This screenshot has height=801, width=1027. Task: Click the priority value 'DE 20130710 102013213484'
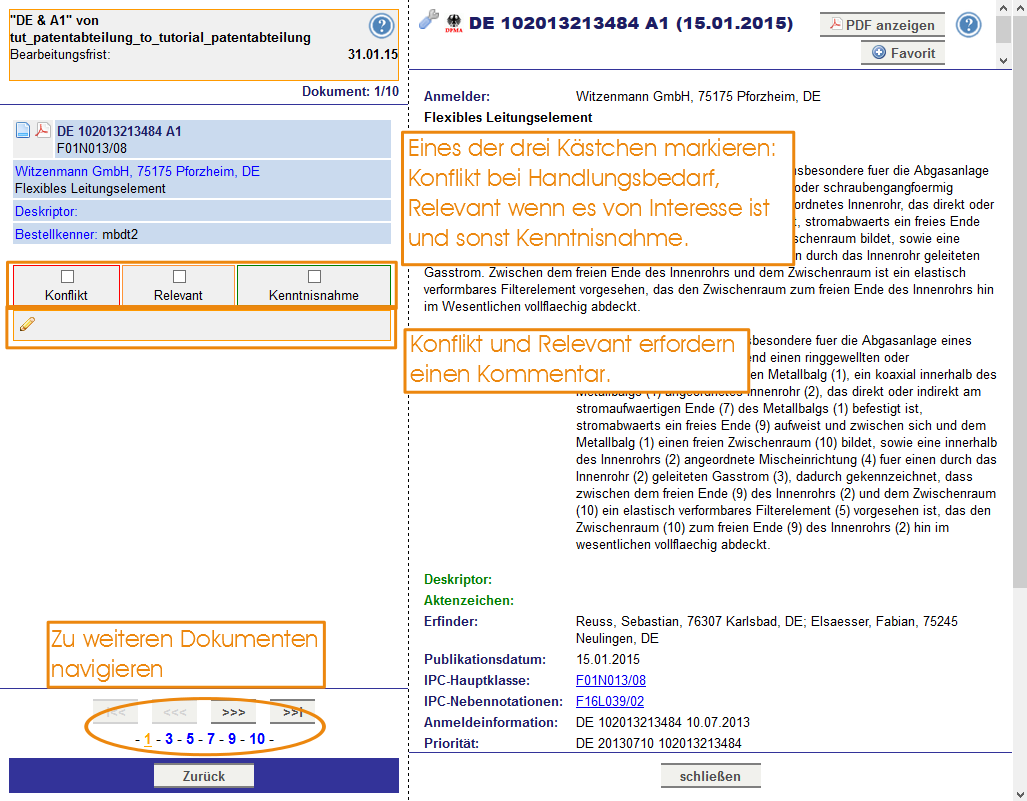(658, 743)
